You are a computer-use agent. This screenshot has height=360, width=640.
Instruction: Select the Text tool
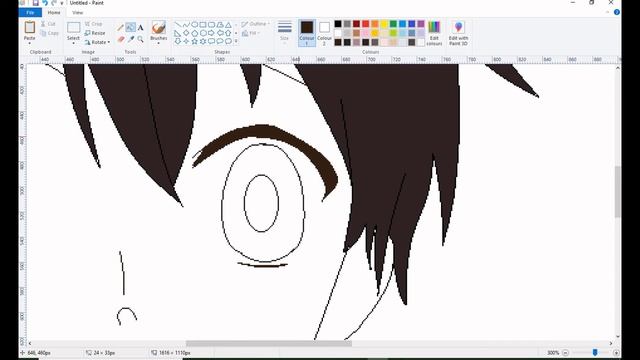pyautogui.click(x=140, y=28)
